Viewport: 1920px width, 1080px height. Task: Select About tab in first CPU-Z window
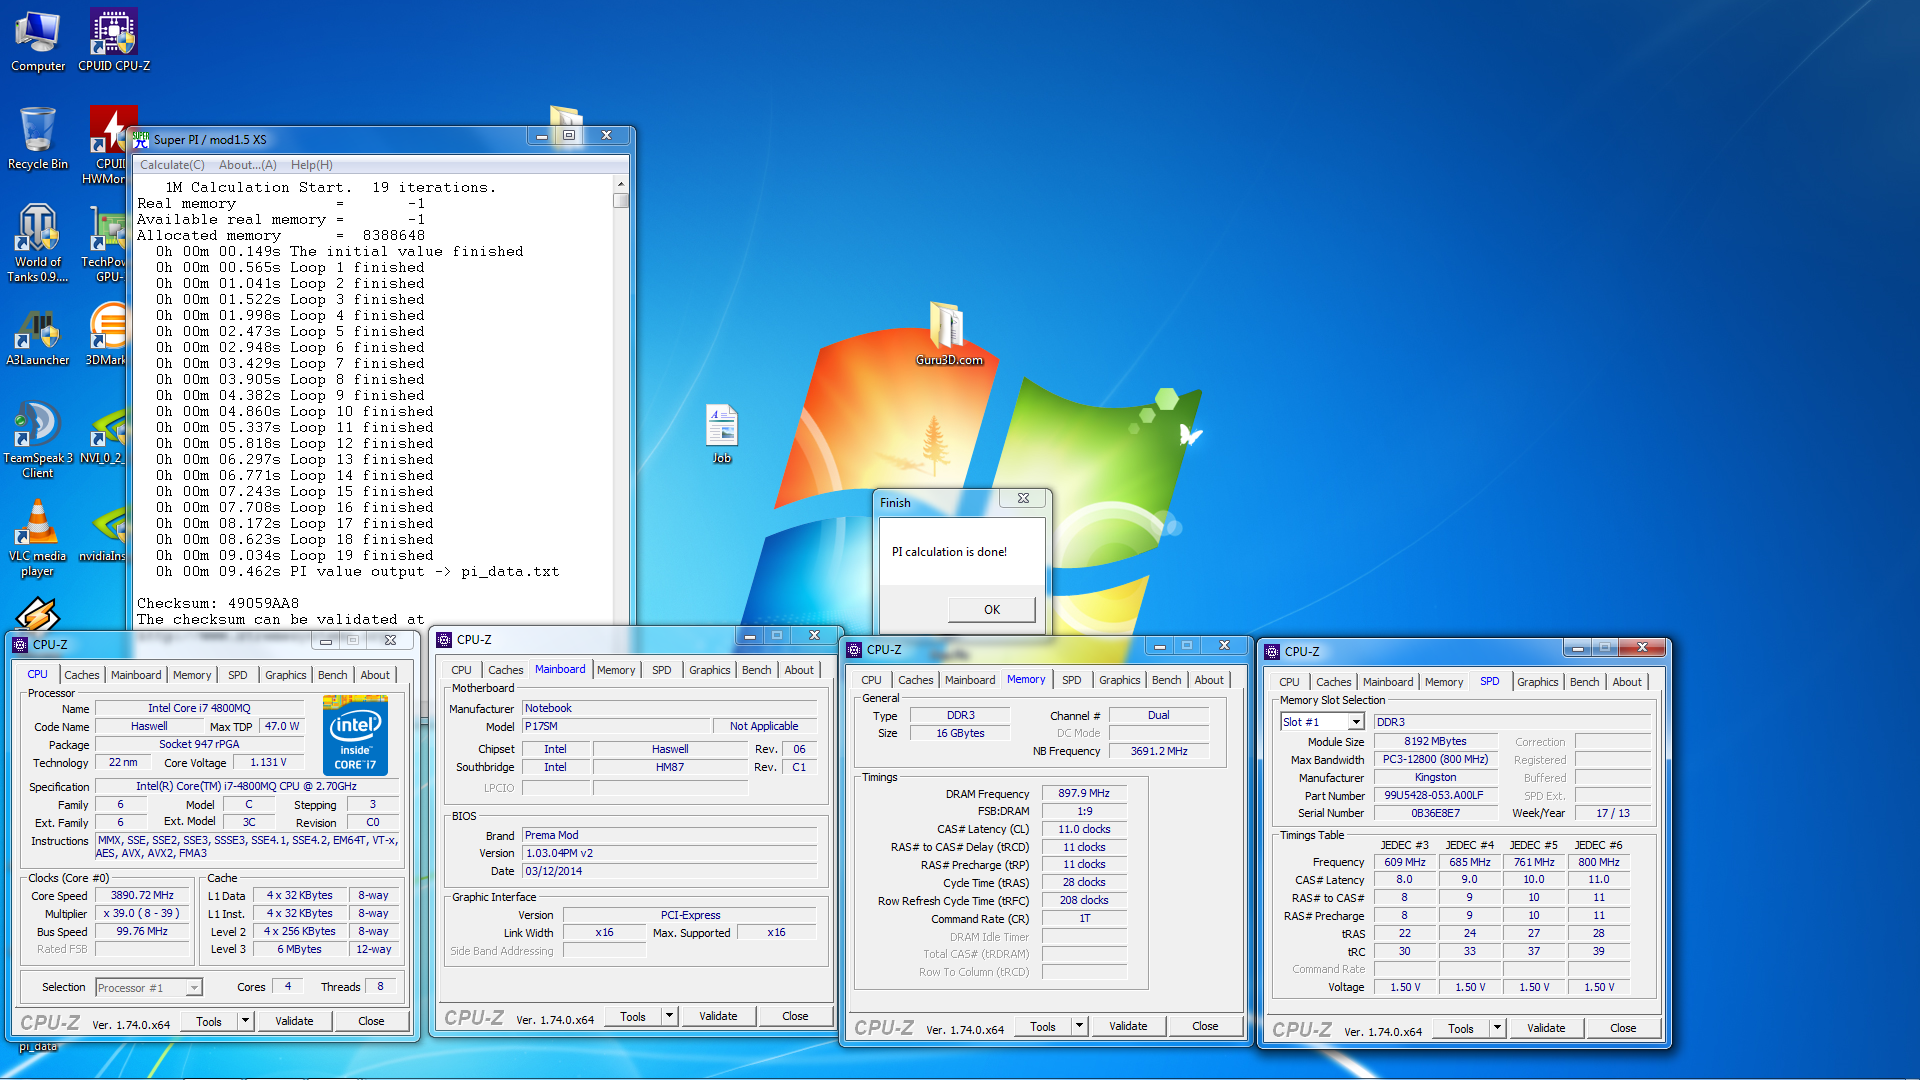pos(375,675)
